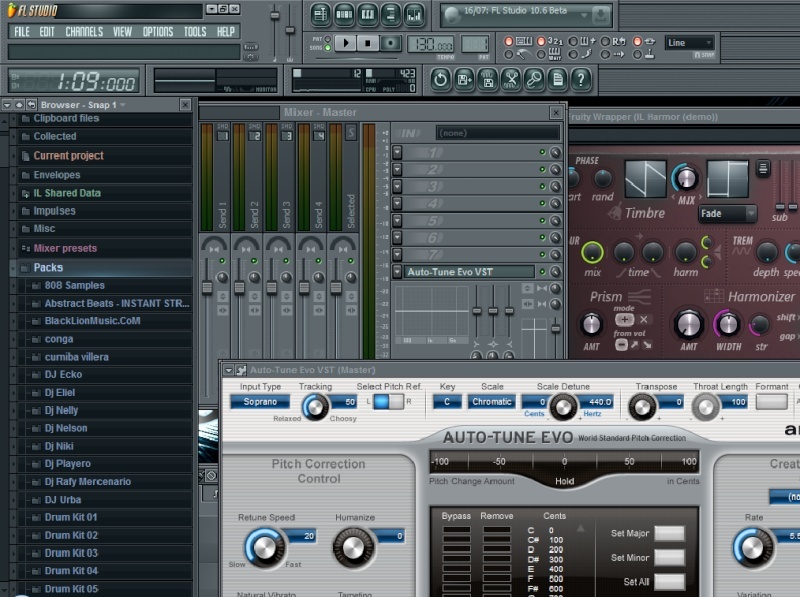800x597 pixels.
Task: Open the EDIT menu
Action: (x=47, y=32)
